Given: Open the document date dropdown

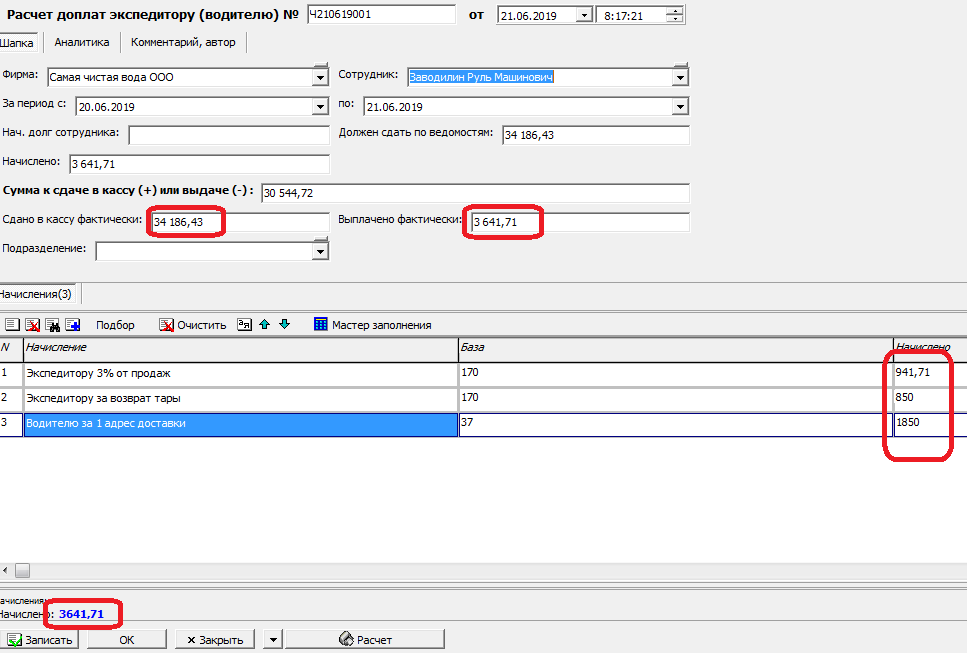Looking at the screenshot, I should [583, 15].
